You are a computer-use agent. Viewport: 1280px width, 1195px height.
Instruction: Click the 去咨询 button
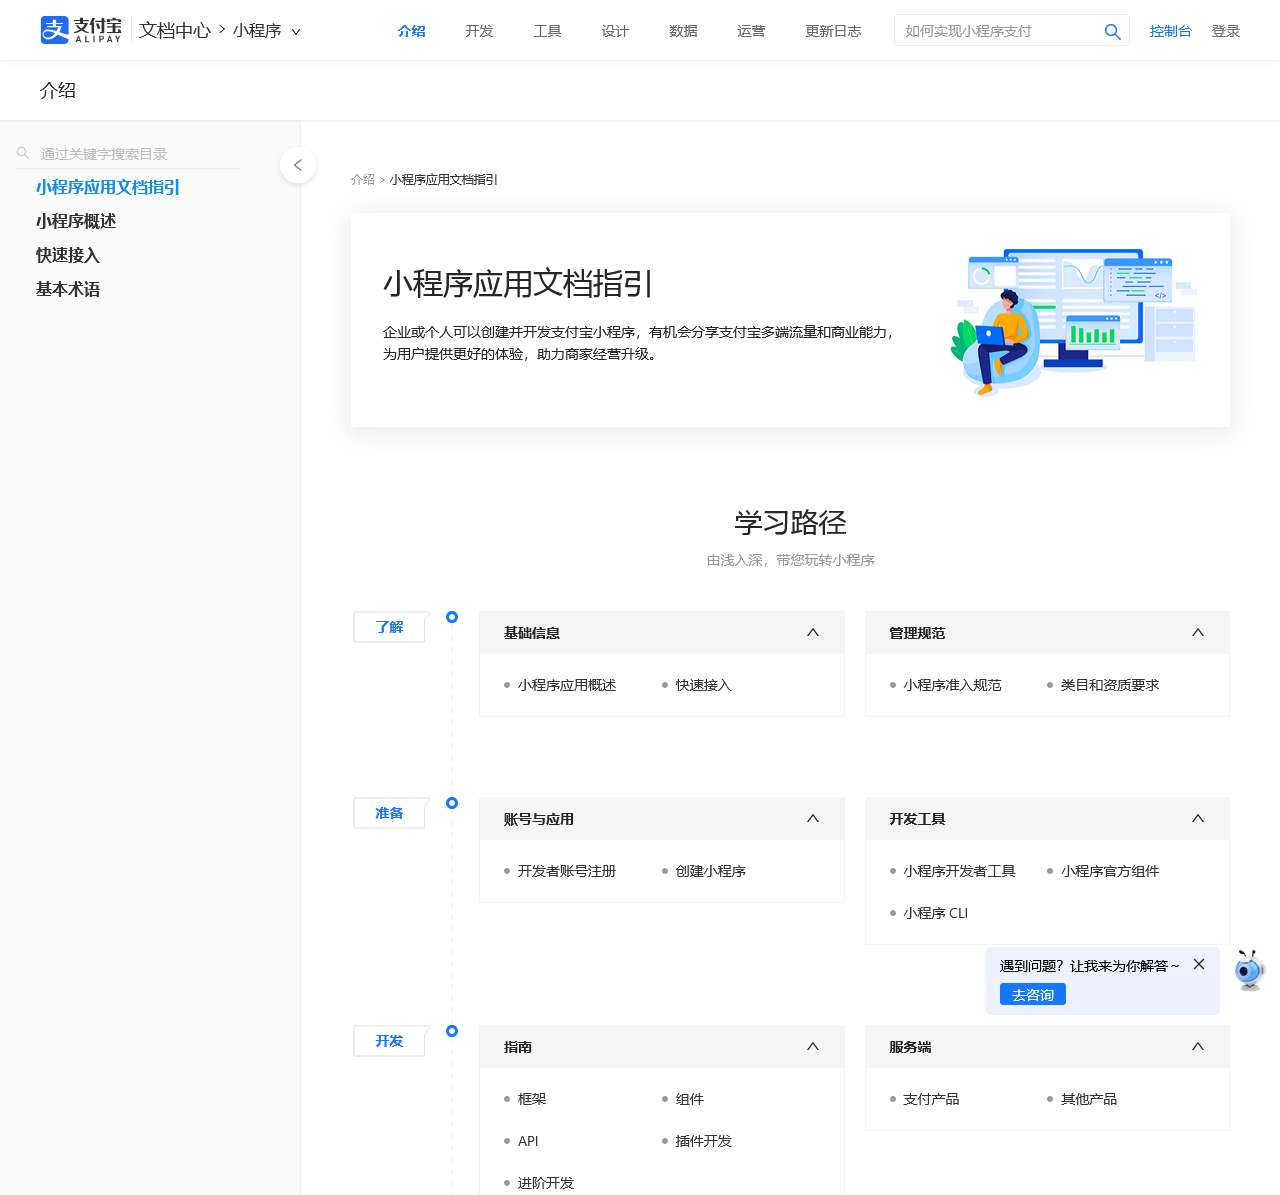[1030, 994]
